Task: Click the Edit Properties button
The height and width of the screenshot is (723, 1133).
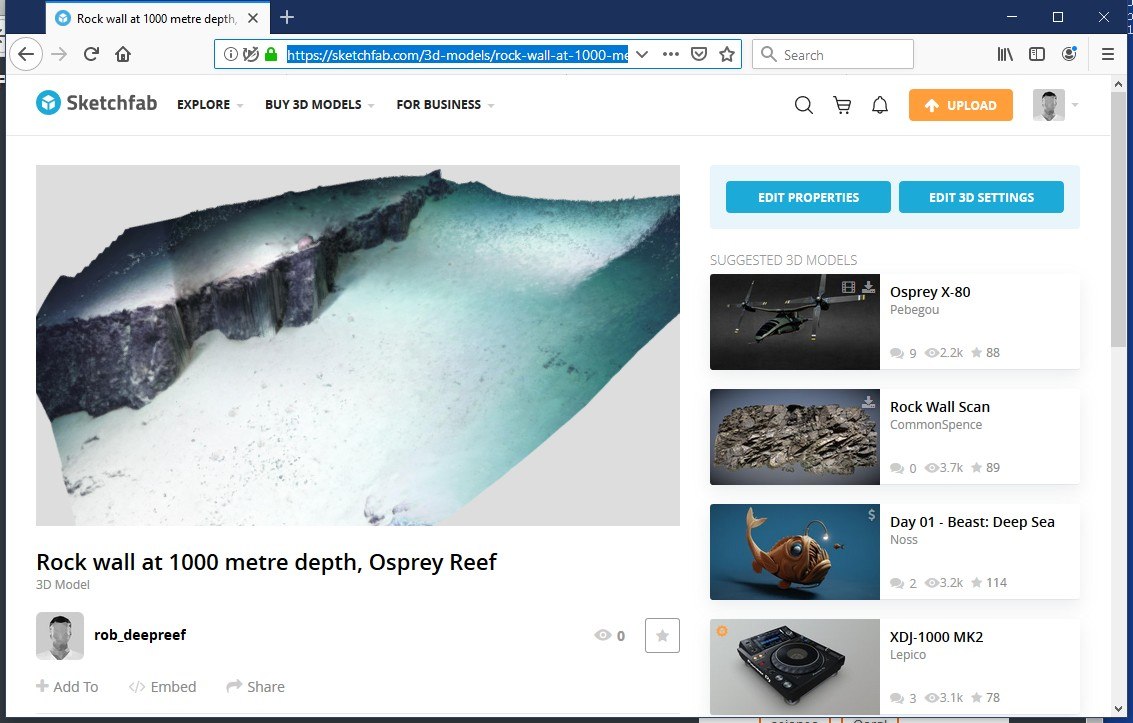Action: coord(808,197)
